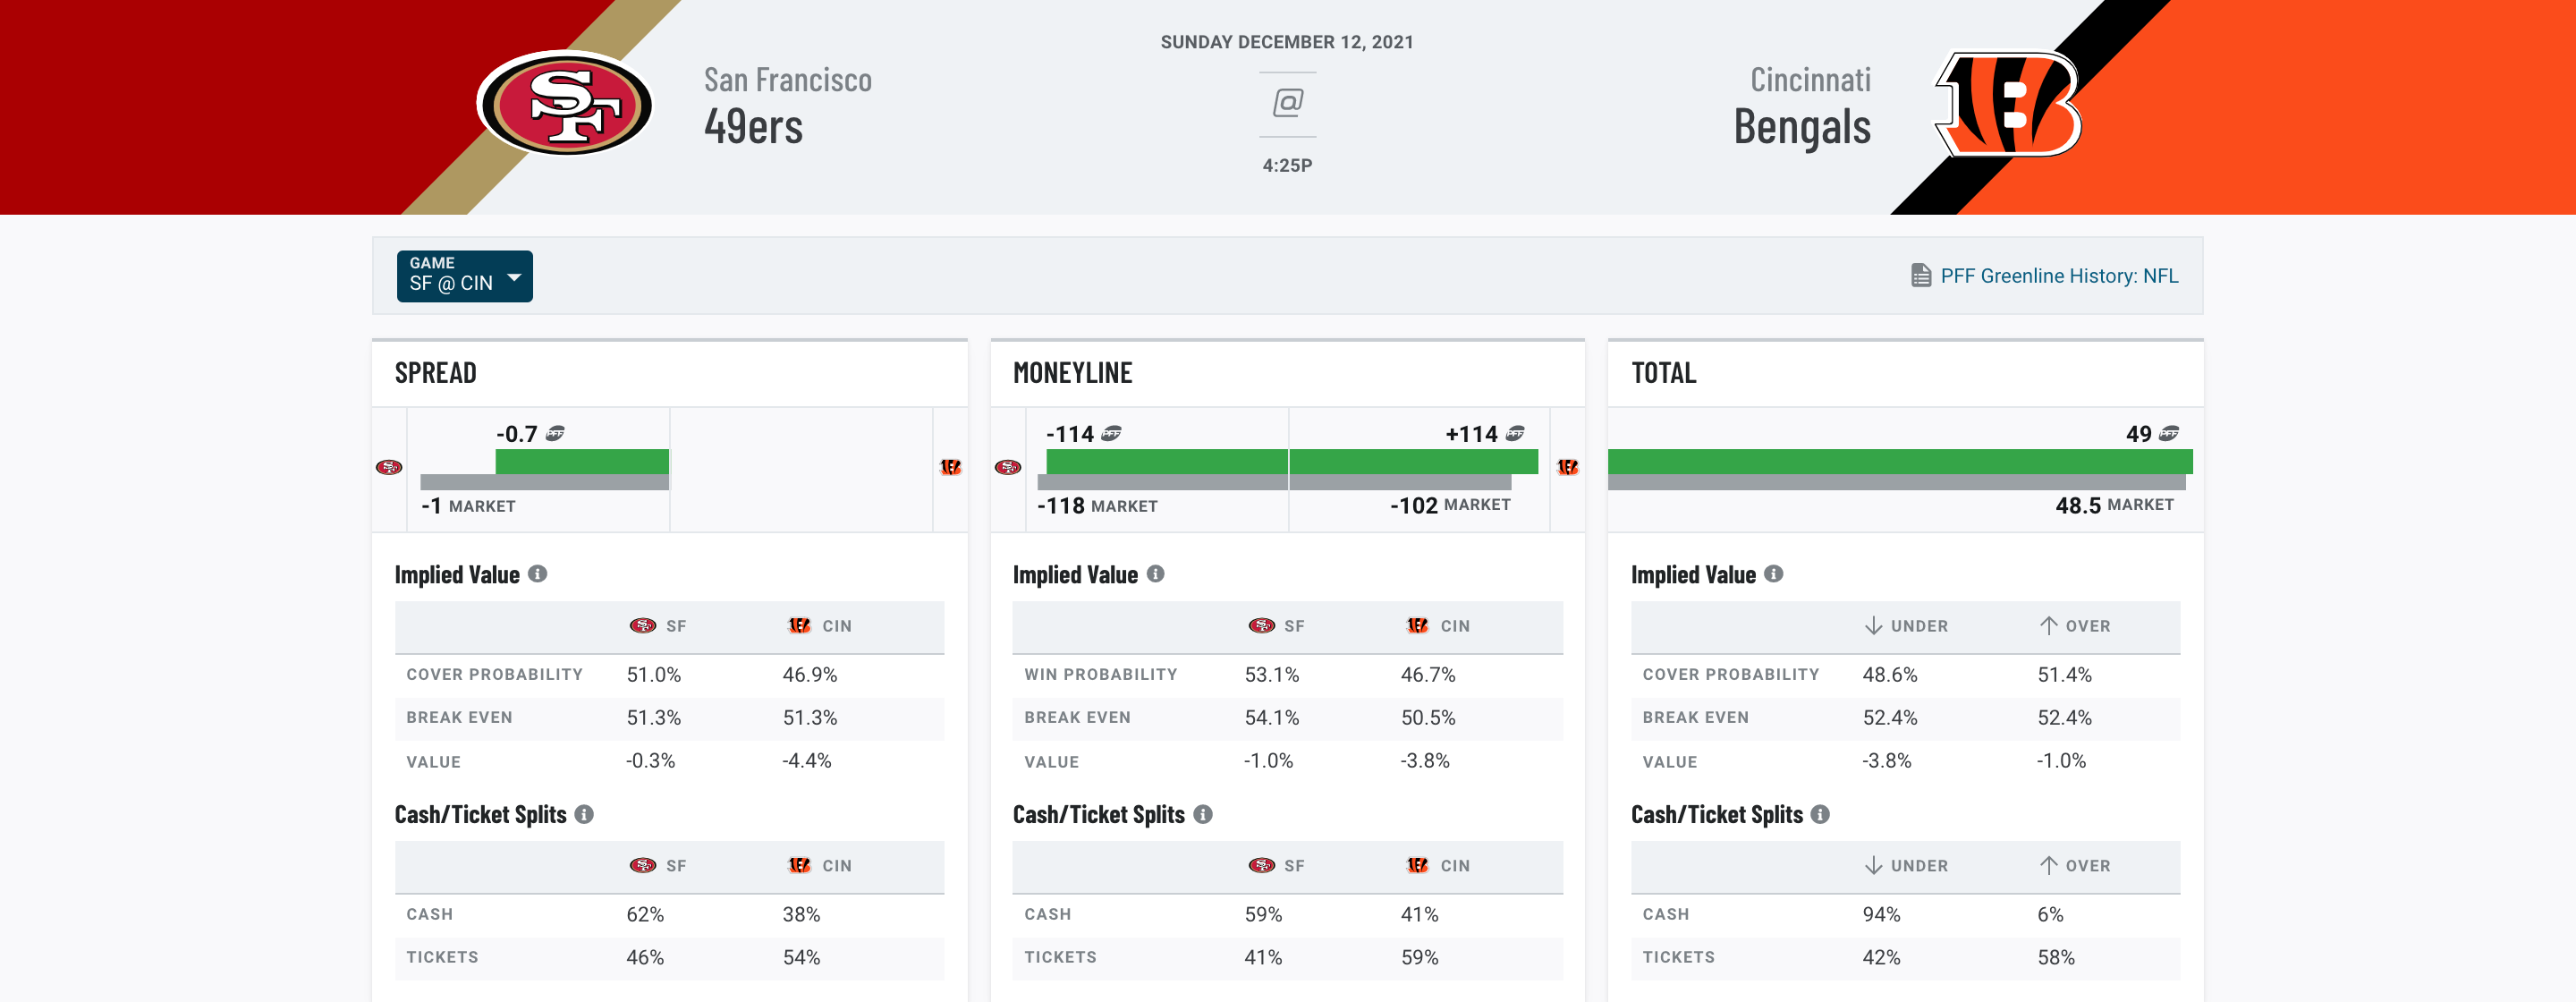Click Bengals logo right of the spread bar
Viewport: 2576px width, 1002px height.
pos(951,467)
